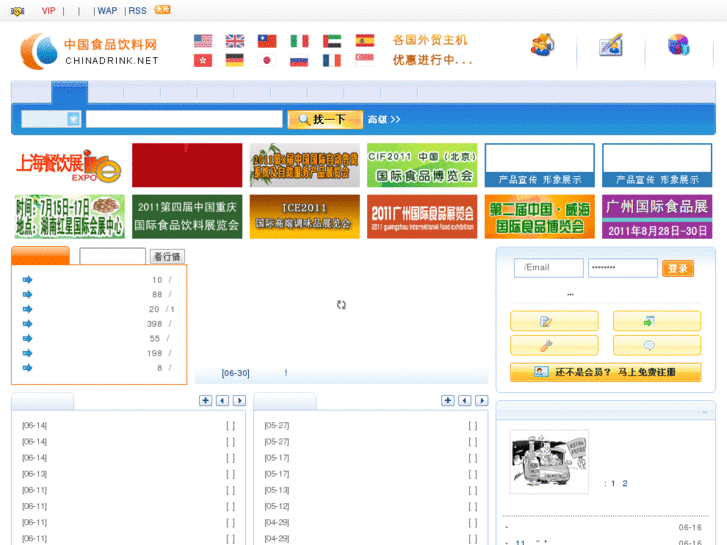Open the 广州国际食品展 purple banner
This screenshot has width=727, height=545.
tap(657, 217)
